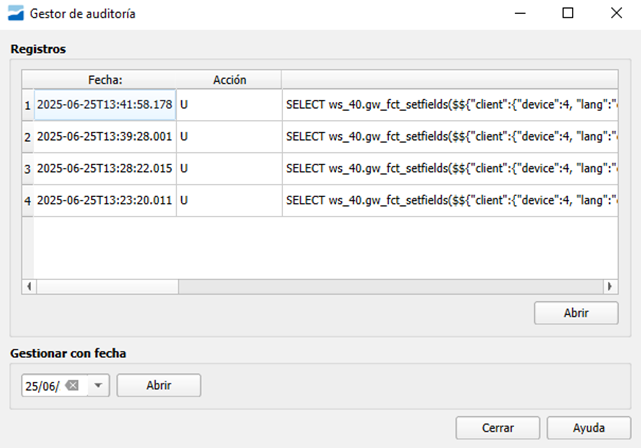
Task: Sort by the Fecha column header
Action: coord(105,80)
